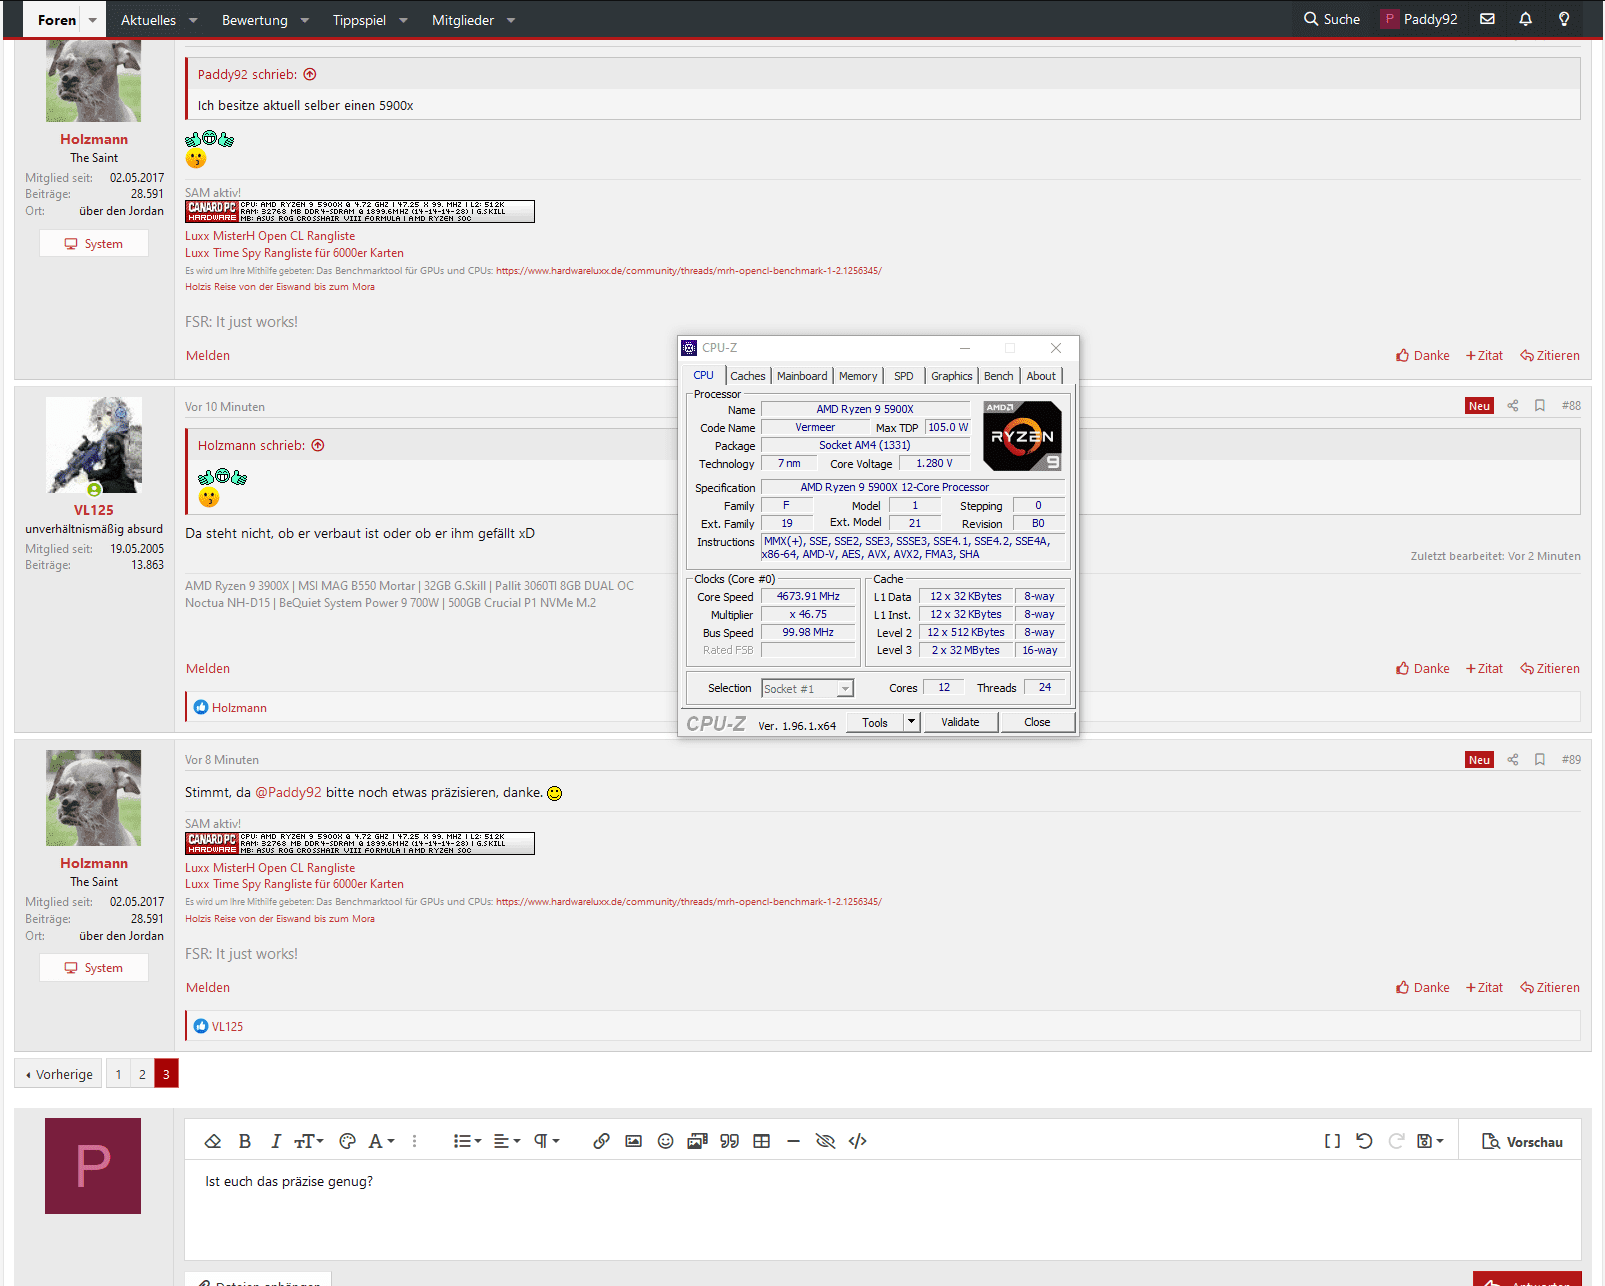
Task: Go to the Vorherige page
Action: 59,1074
